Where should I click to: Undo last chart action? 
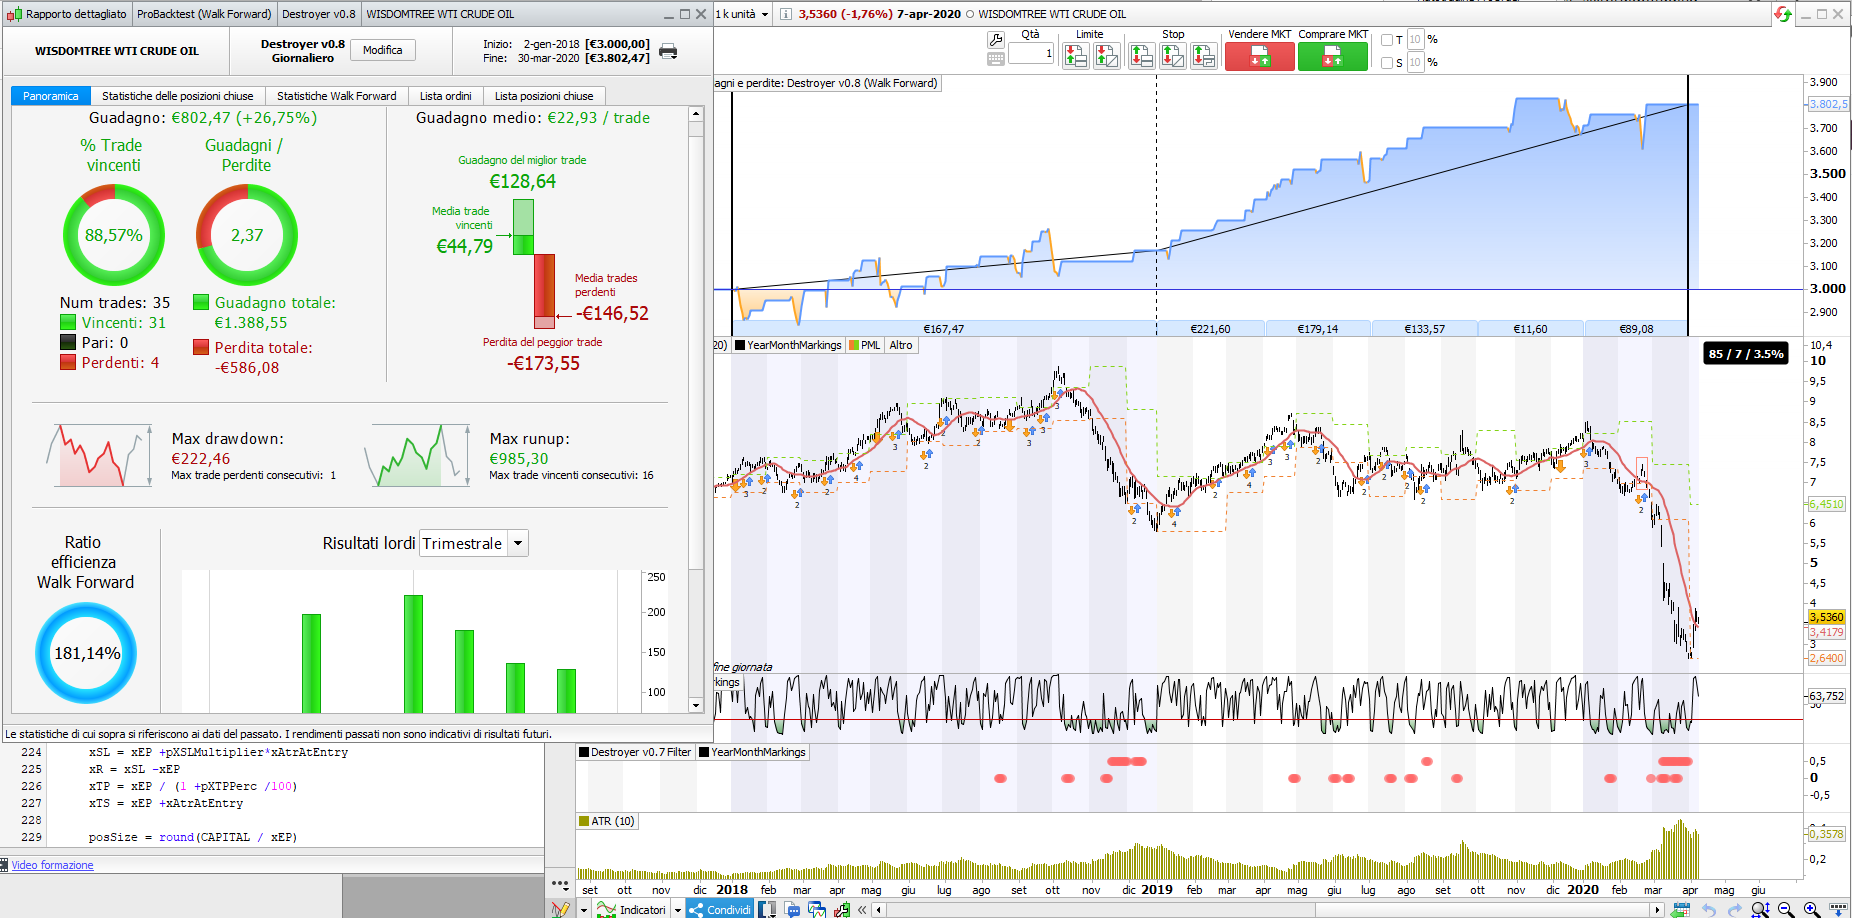tap(1709, 909)
